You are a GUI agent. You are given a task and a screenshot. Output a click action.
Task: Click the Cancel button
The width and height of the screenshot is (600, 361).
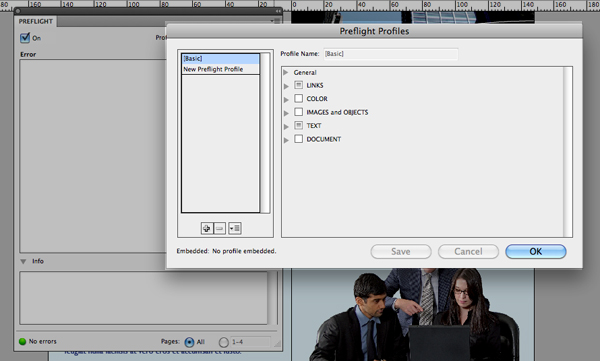coord(468,252)
